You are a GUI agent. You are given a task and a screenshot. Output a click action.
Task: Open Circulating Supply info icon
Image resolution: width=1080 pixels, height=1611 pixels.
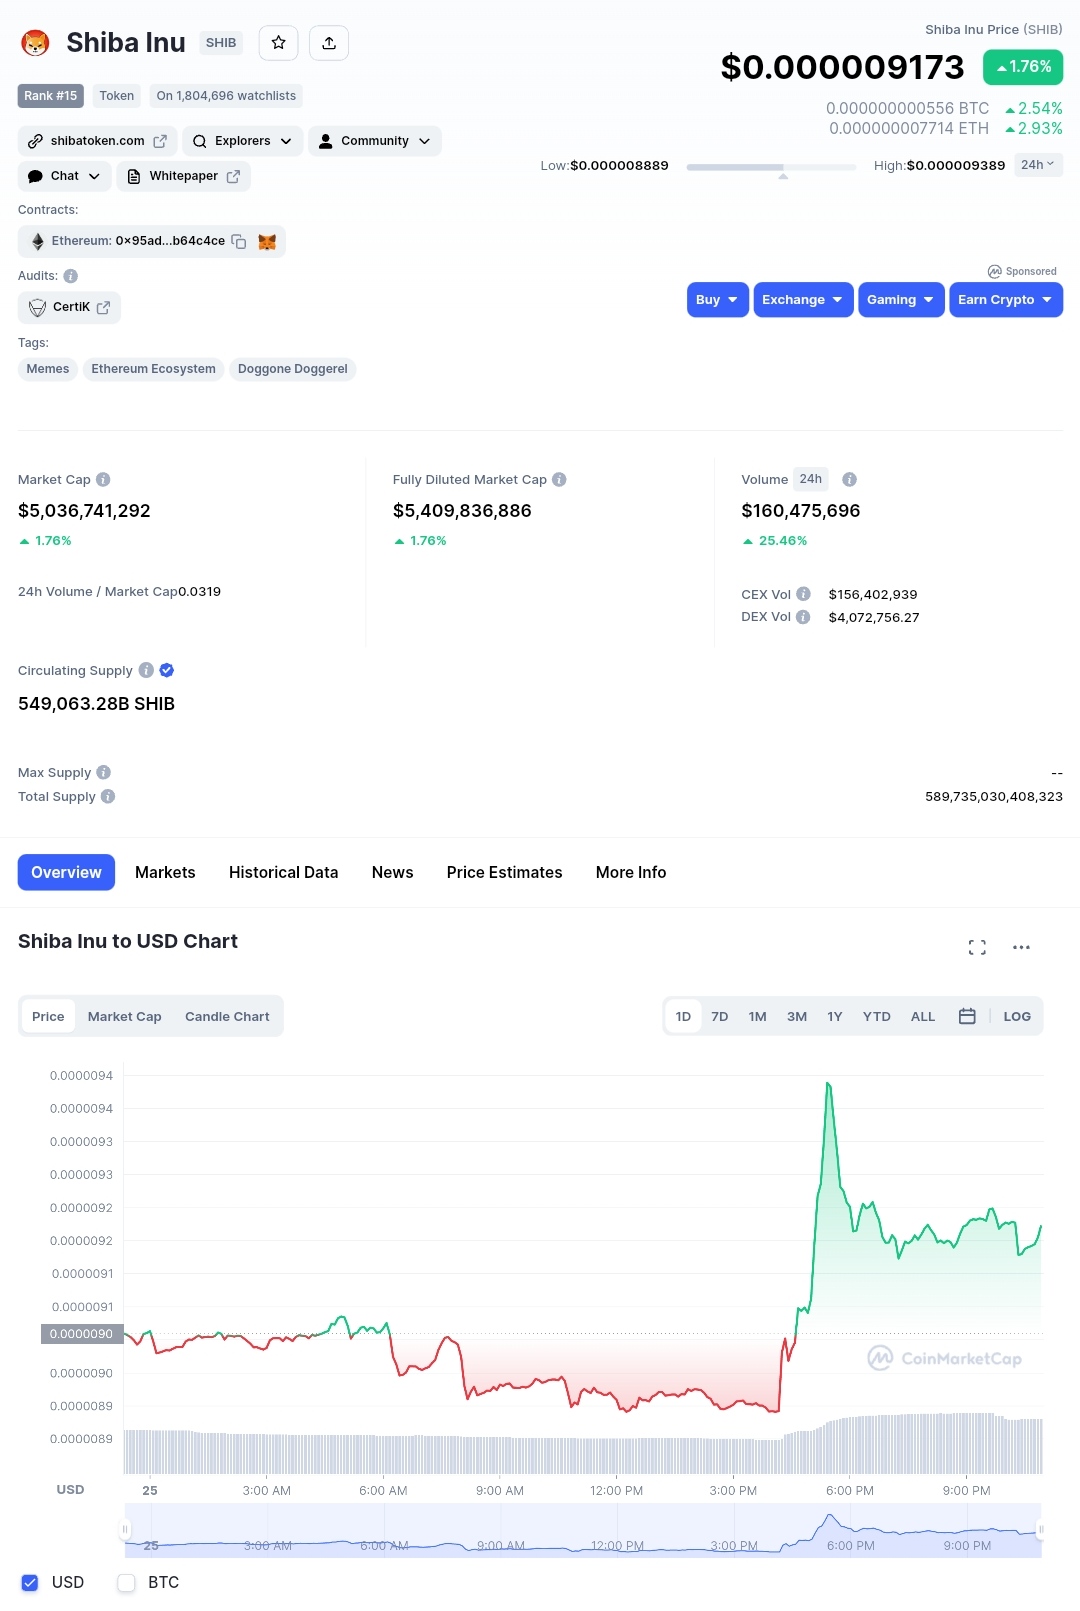click(146, 670)
